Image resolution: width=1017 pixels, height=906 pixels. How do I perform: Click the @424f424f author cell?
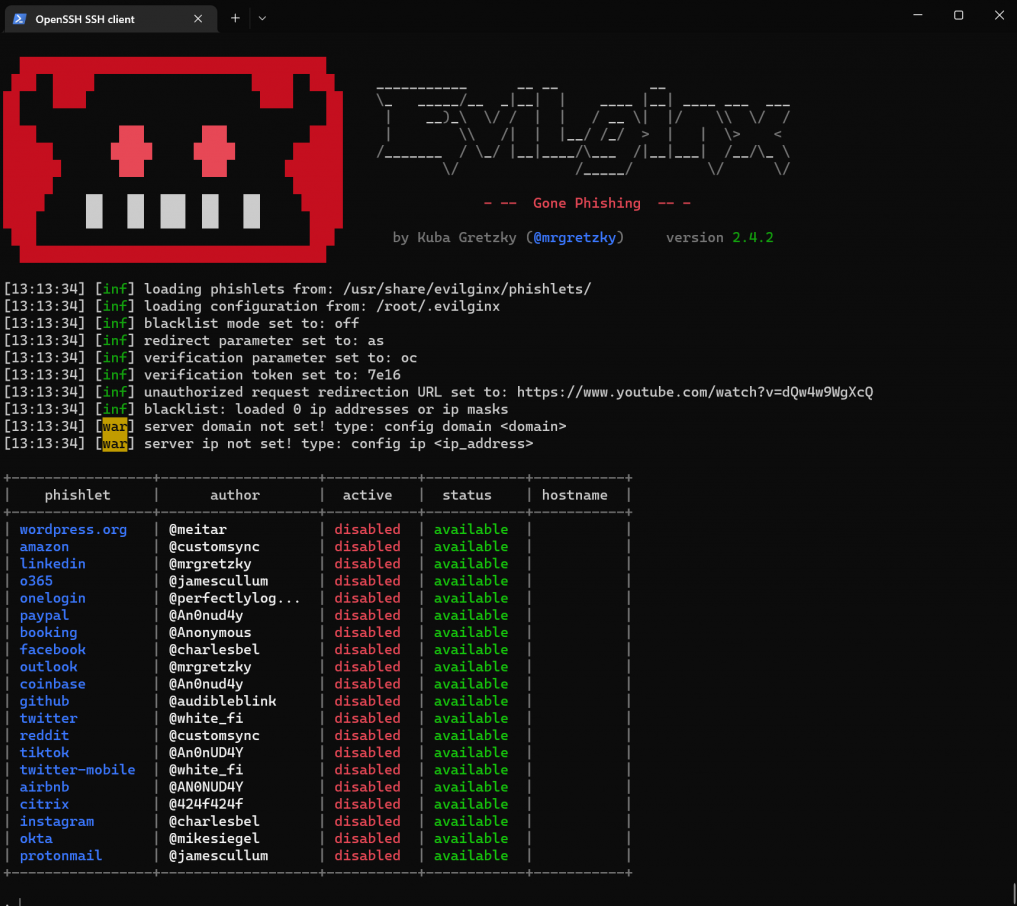click(206, 804)
